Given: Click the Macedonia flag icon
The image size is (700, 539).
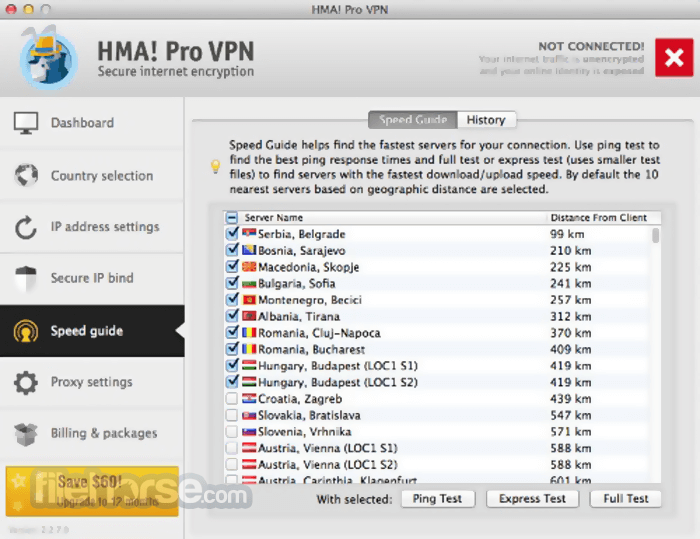Looking at the screenshot, I should pos(249,267).
